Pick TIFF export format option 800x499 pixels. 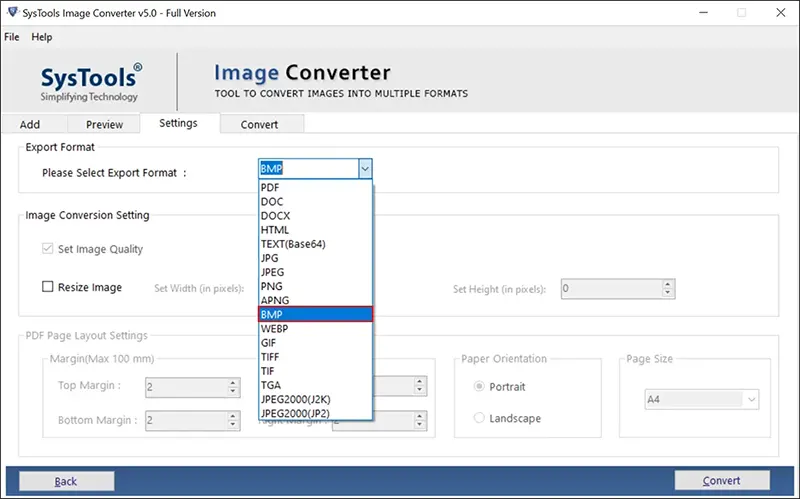[x=315, y=357]
